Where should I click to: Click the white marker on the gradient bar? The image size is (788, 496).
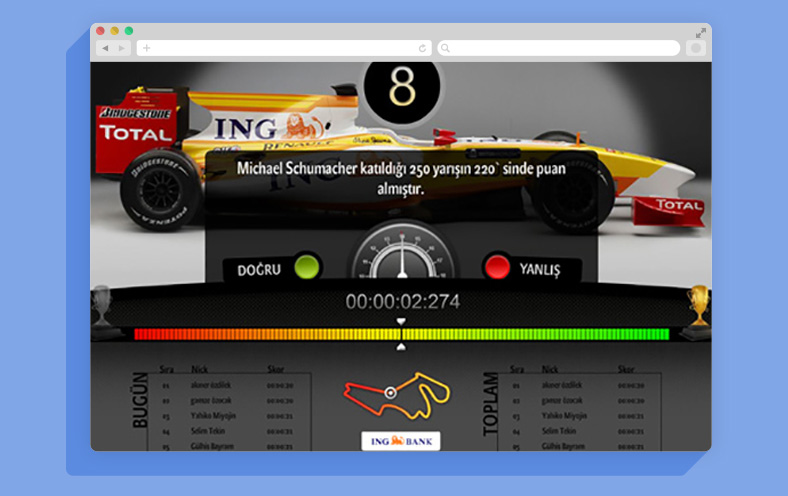click(x=401, y=322)
